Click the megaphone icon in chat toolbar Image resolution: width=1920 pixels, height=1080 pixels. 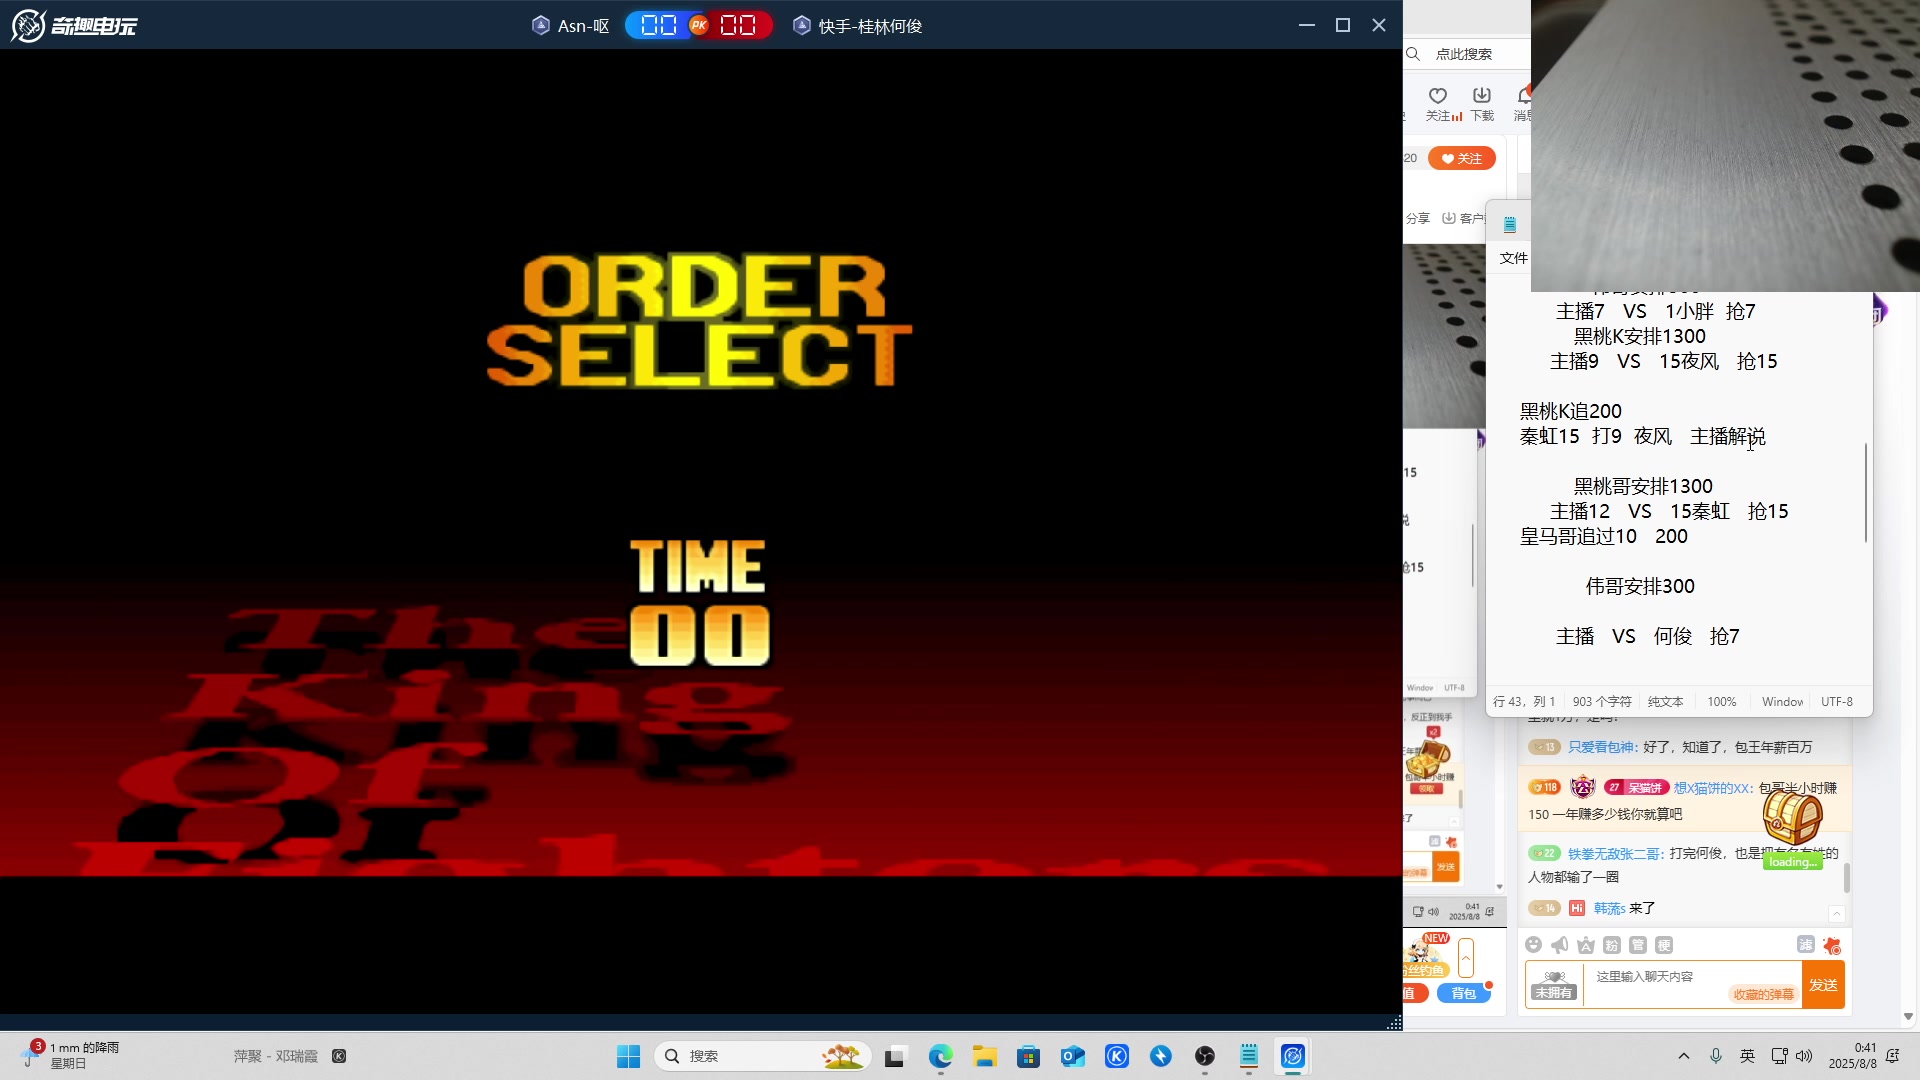tap(1560, 945)
